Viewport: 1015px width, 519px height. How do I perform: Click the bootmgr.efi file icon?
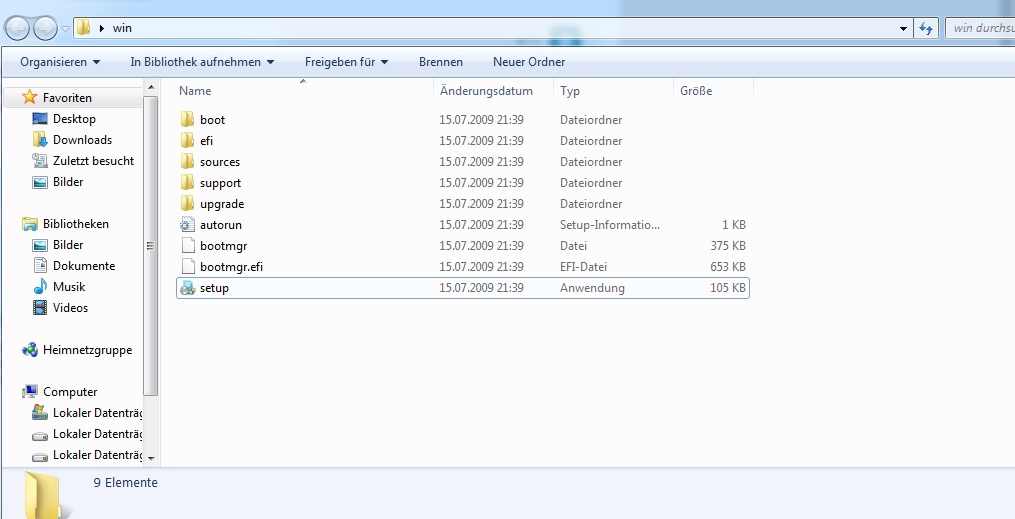tap(187, 267)
